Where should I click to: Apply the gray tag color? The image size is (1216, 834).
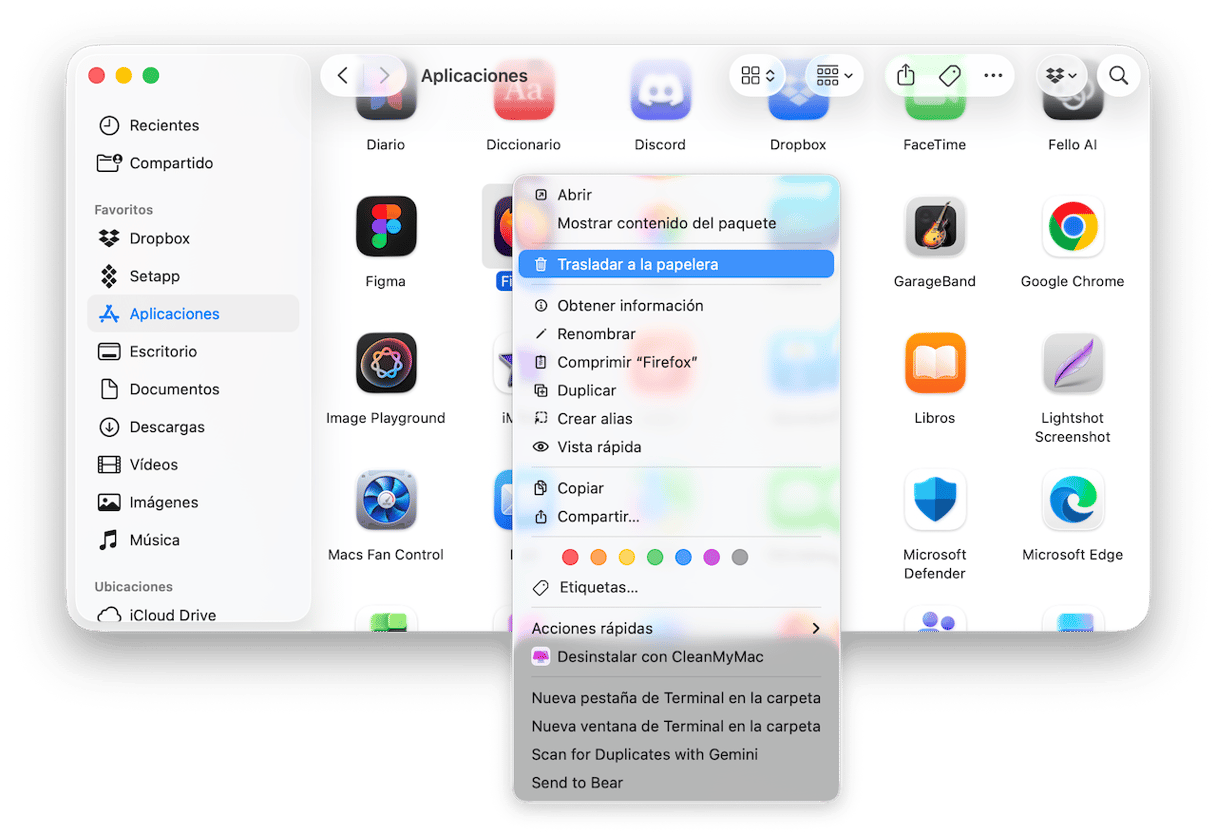[740, 557]
